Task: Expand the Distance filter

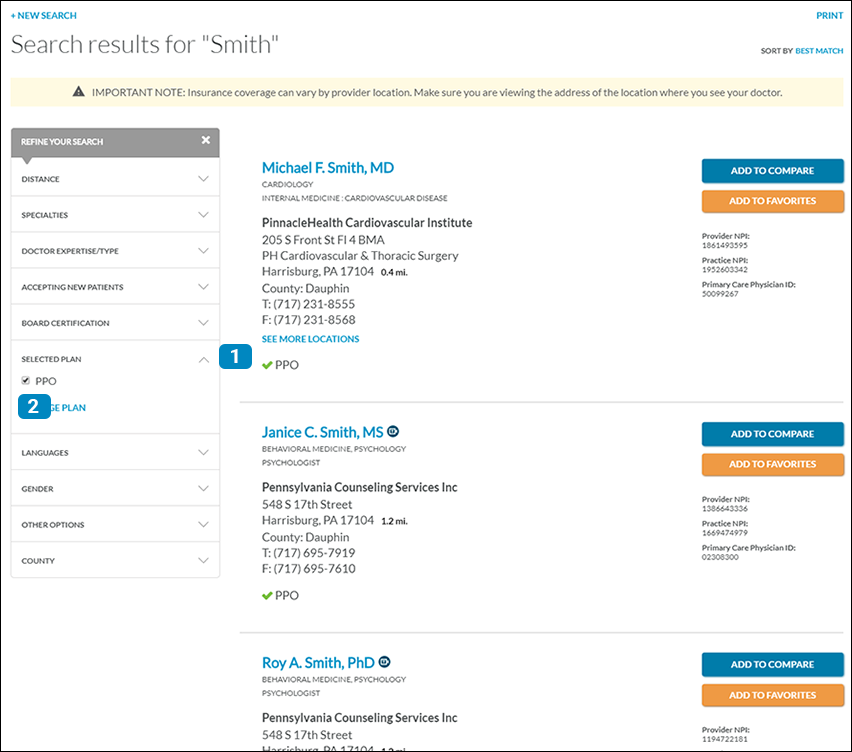Action: click(115, 179)
